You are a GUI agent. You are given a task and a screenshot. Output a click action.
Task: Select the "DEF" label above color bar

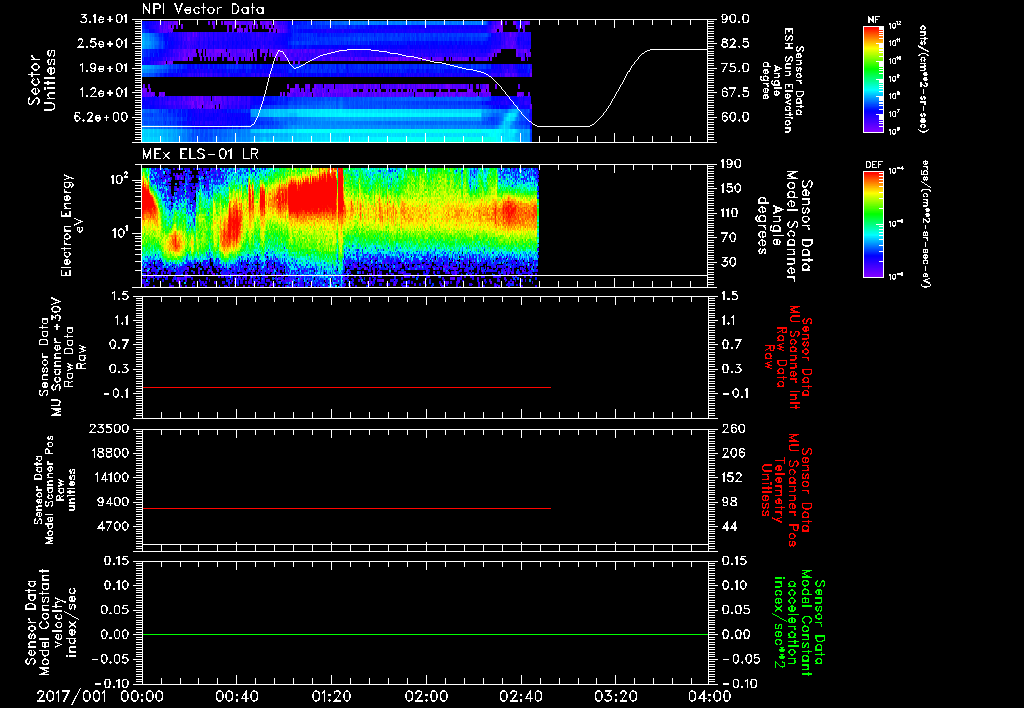[x=873, y=165]
